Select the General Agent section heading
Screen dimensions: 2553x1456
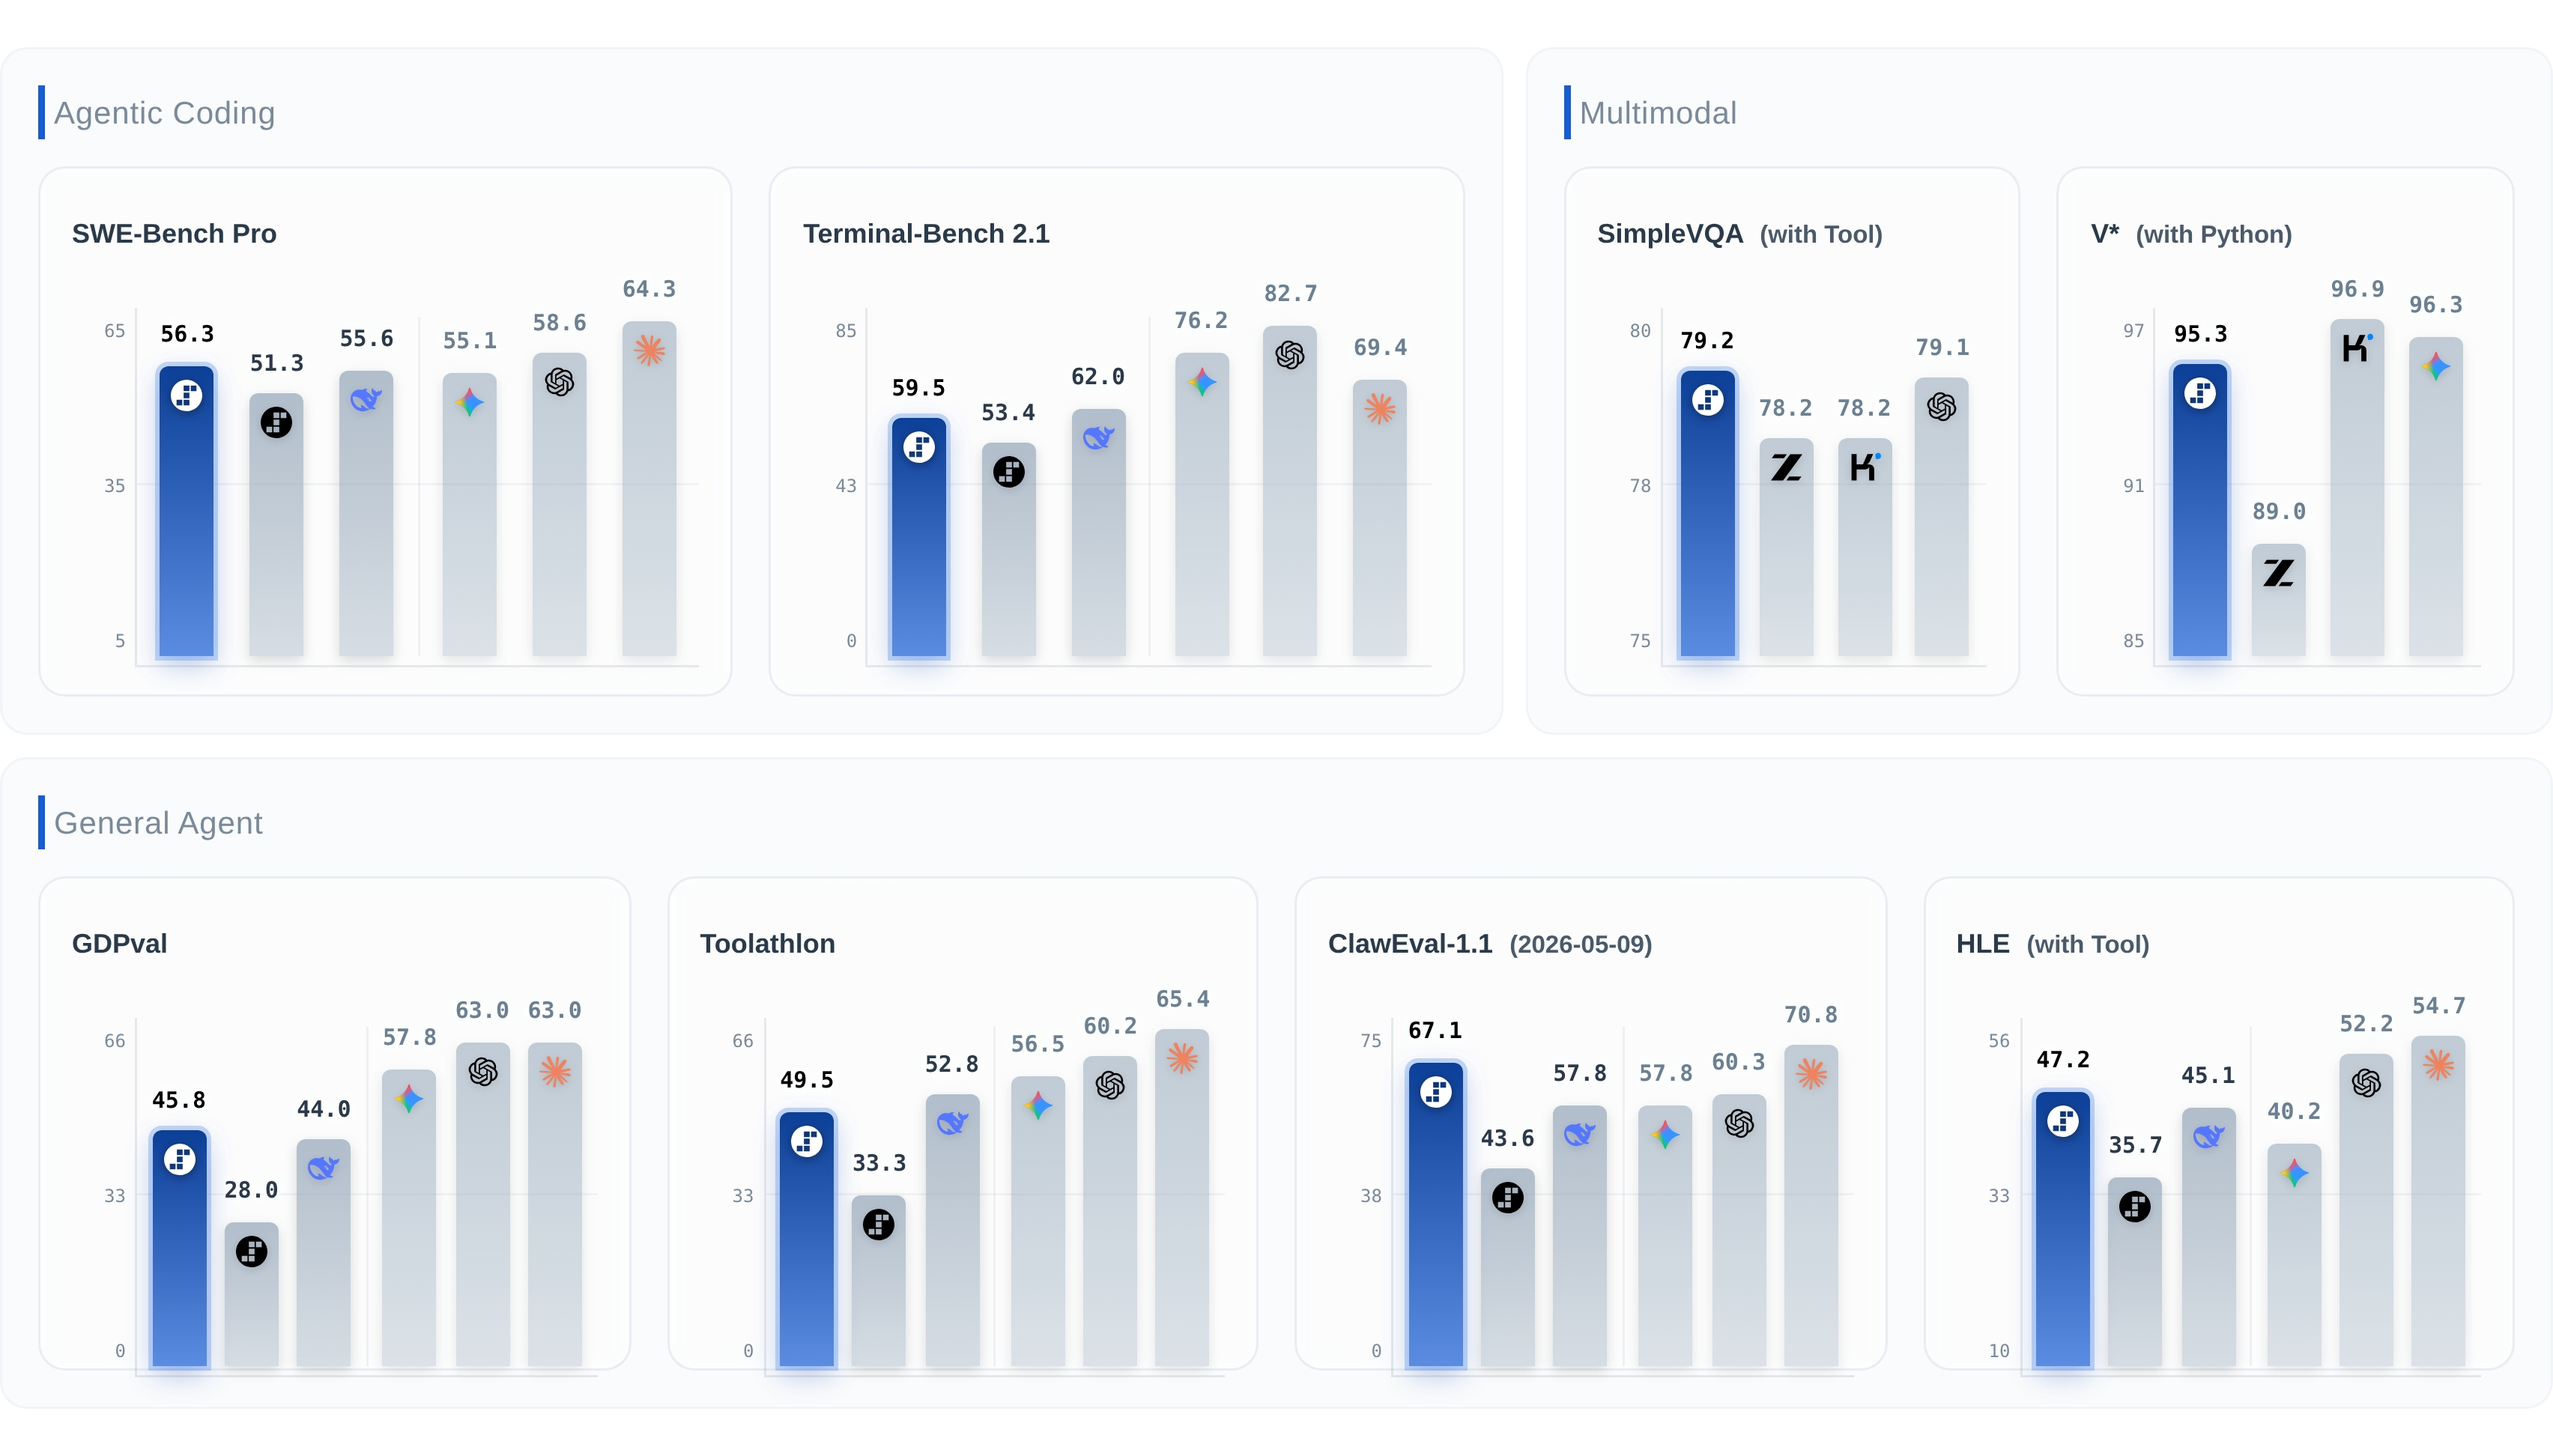pos(158,823)
